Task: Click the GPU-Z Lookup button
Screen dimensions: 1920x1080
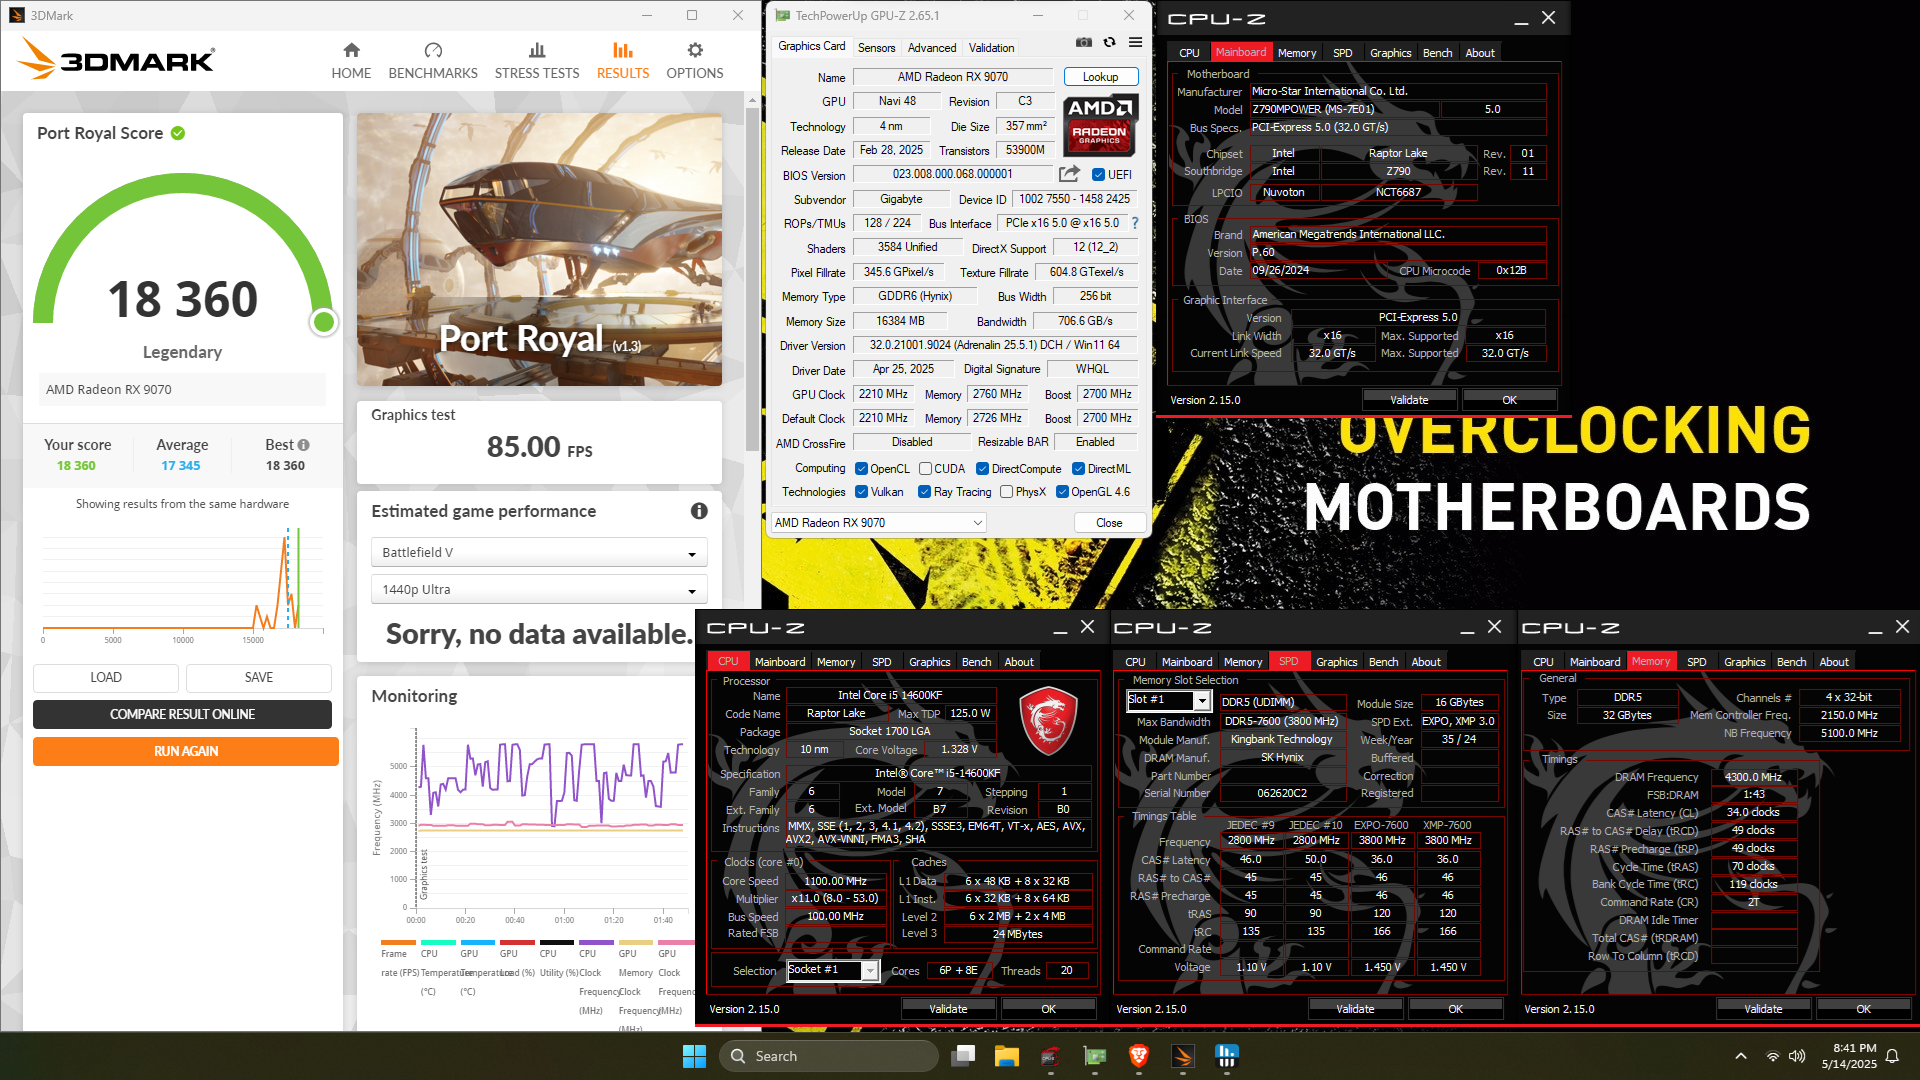Action: click(x=1100, y=77)
